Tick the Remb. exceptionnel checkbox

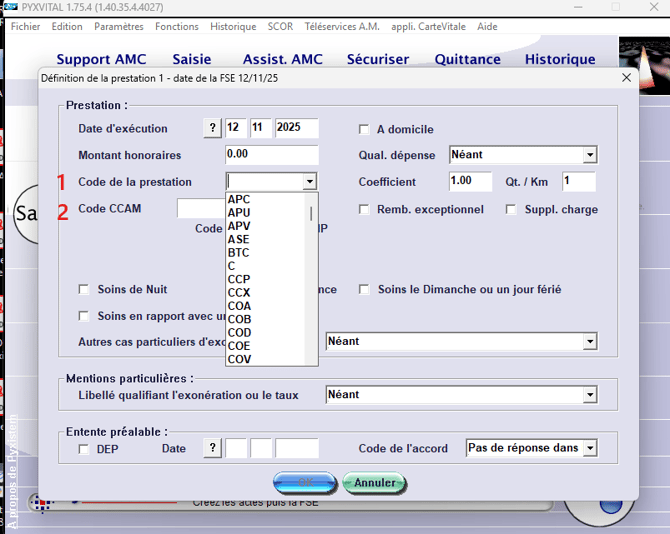tap(365, 210)
